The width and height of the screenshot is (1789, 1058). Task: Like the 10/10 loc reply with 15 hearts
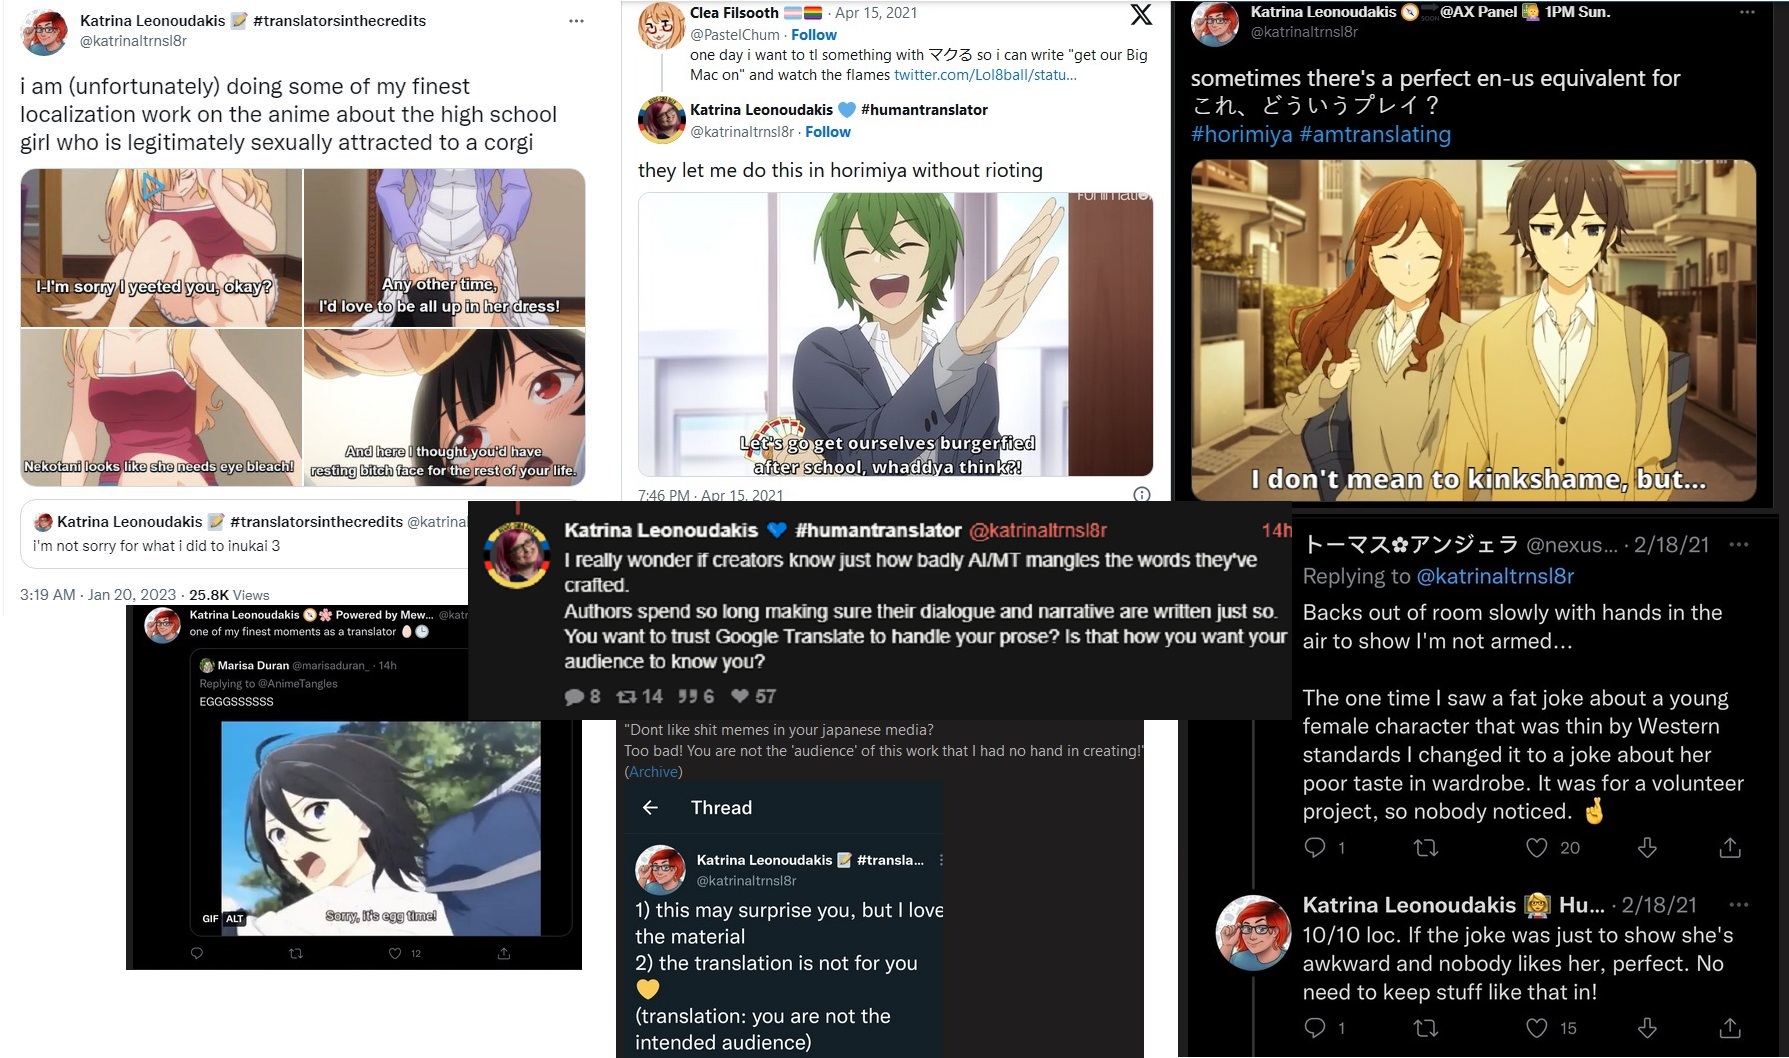point(1537,1028)
